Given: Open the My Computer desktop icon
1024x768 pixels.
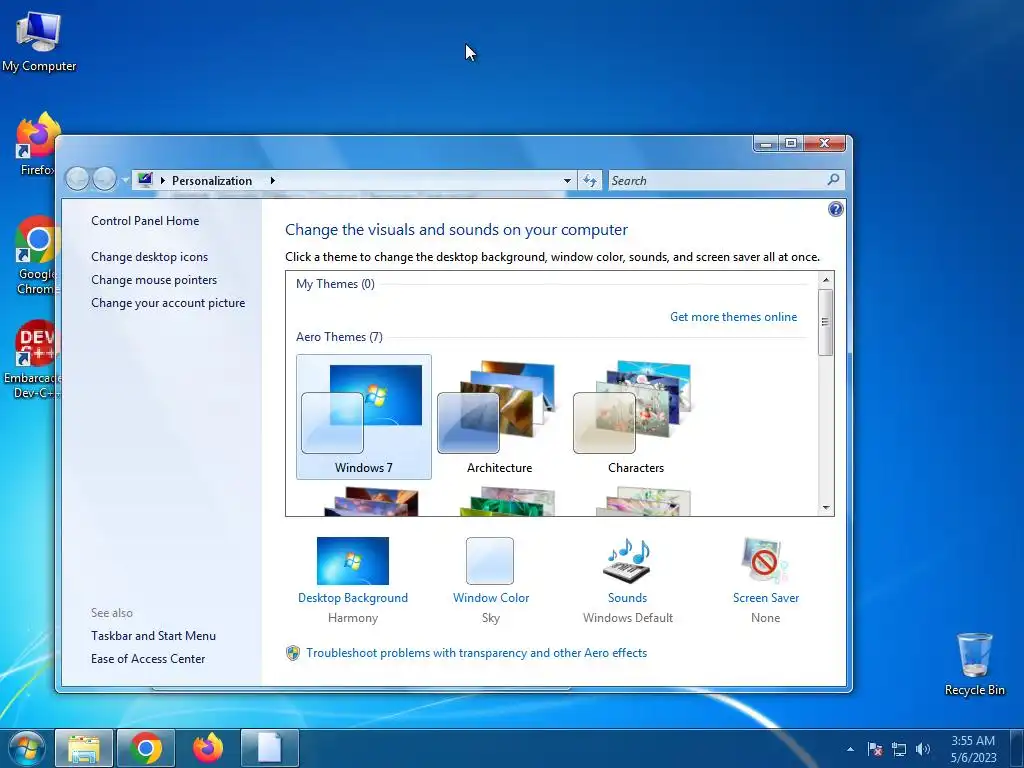Looking at the screenshot, I should (39, 41).
